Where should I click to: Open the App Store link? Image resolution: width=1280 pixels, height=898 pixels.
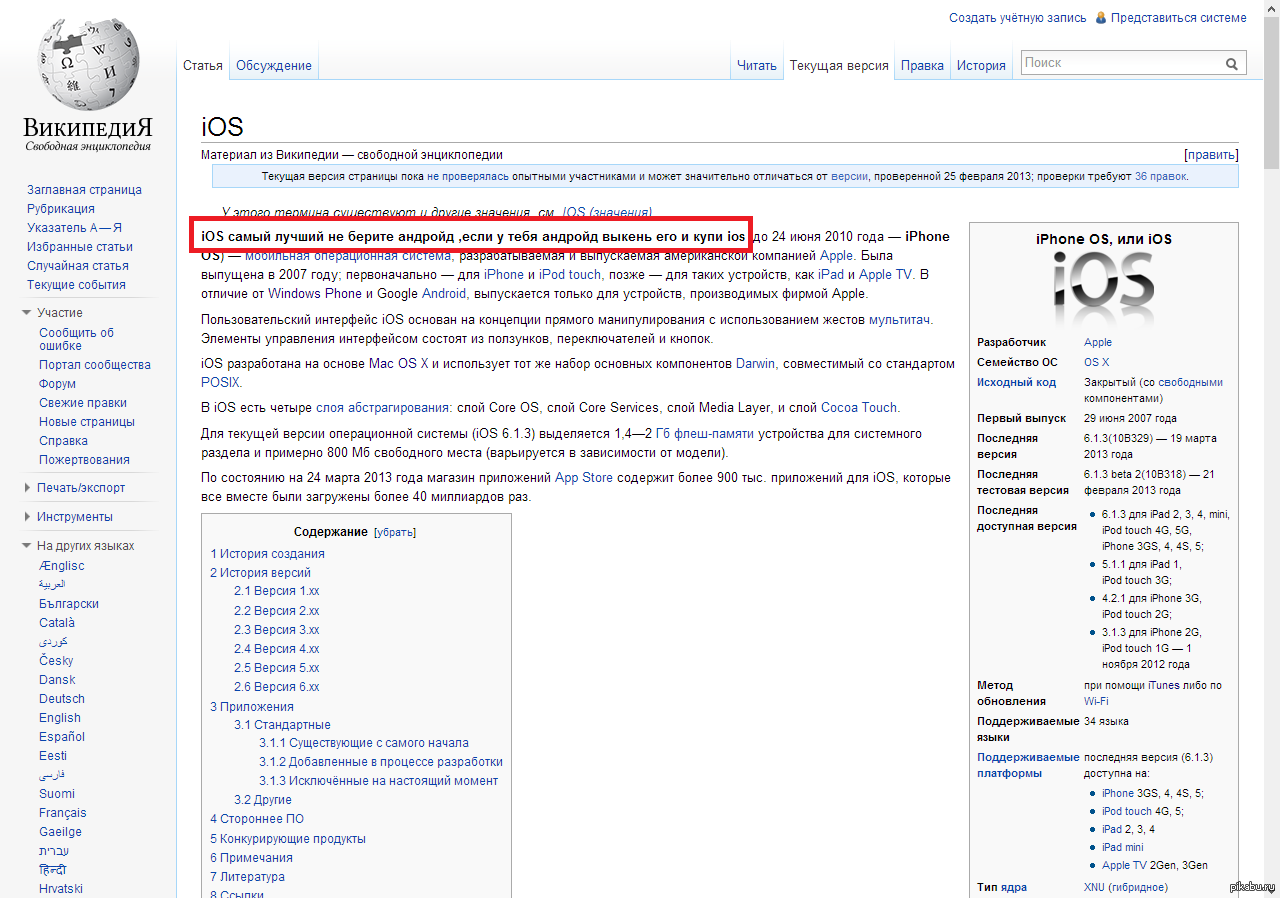(584, 478)
